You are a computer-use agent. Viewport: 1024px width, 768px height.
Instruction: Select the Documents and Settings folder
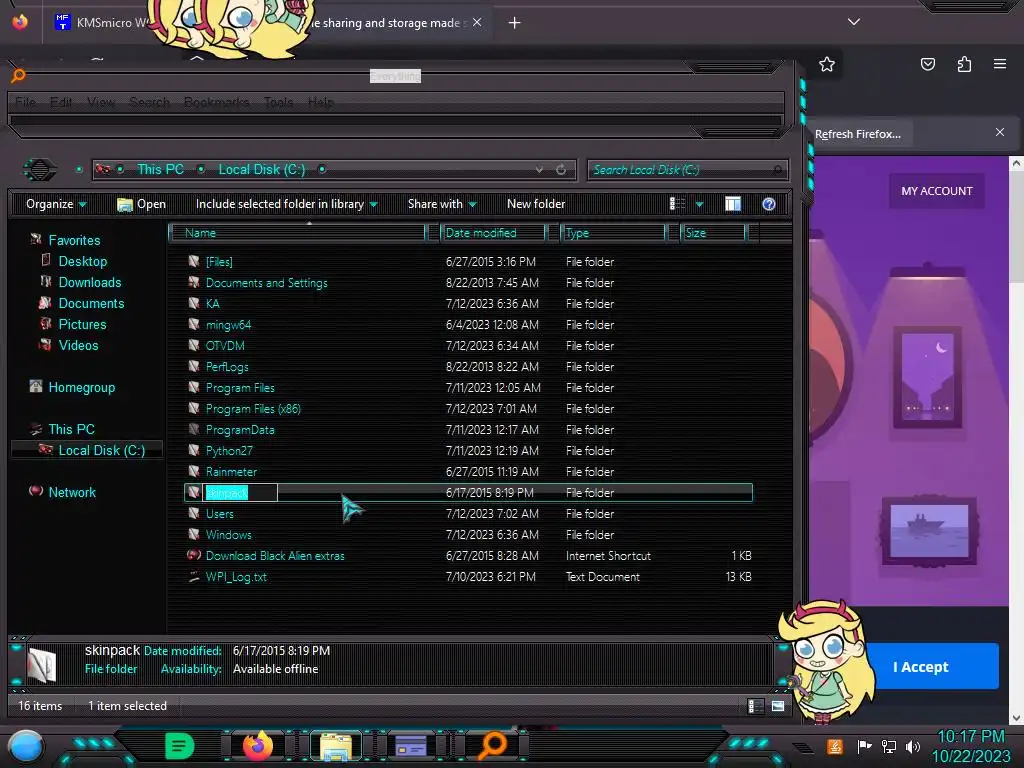click(266, 283)
